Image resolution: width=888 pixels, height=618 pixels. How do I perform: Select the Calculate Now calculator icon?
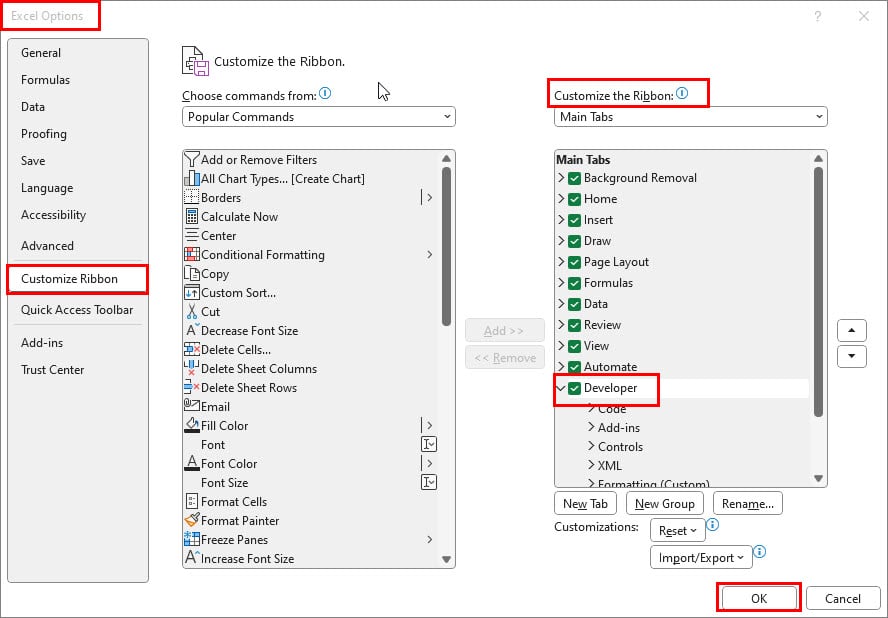(x=192, y=216)
